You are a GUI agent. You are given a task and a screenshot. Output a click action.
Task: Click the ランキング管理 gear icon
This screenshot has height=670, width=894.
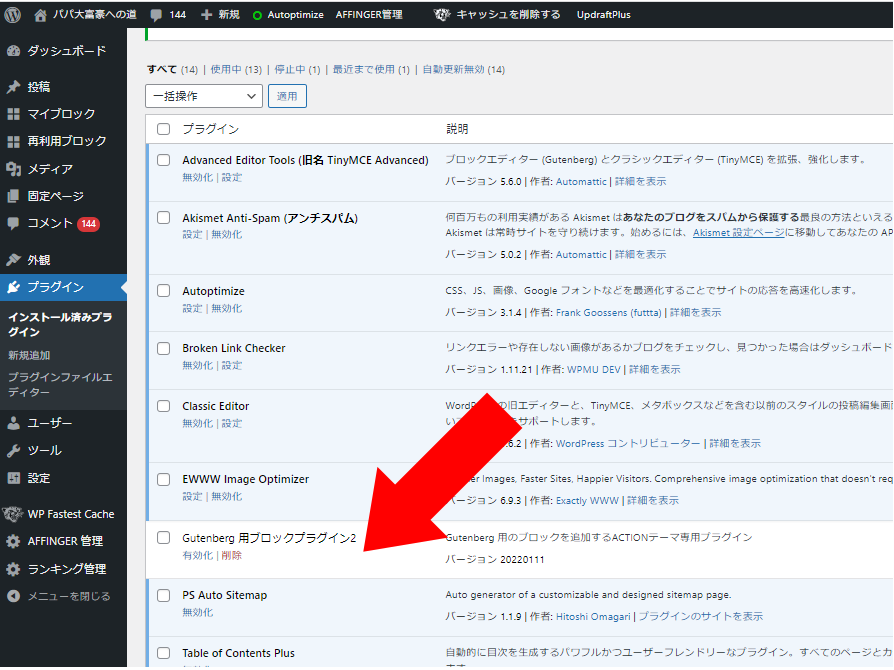tap(14, 569)
